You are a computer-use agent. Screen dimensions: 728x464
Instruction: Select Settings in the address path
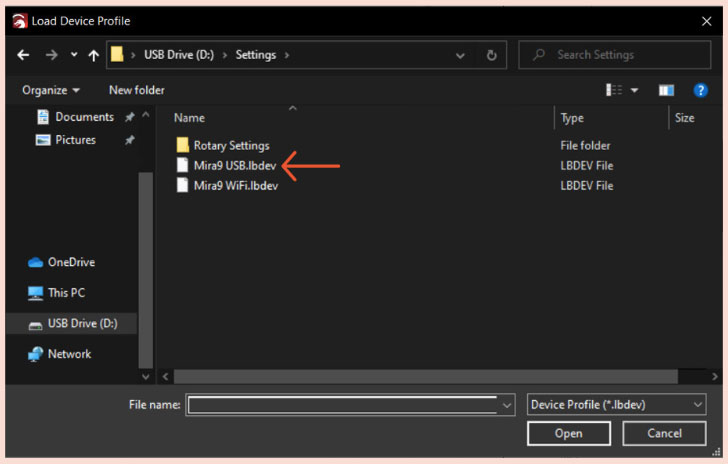(x=255, y=55)
